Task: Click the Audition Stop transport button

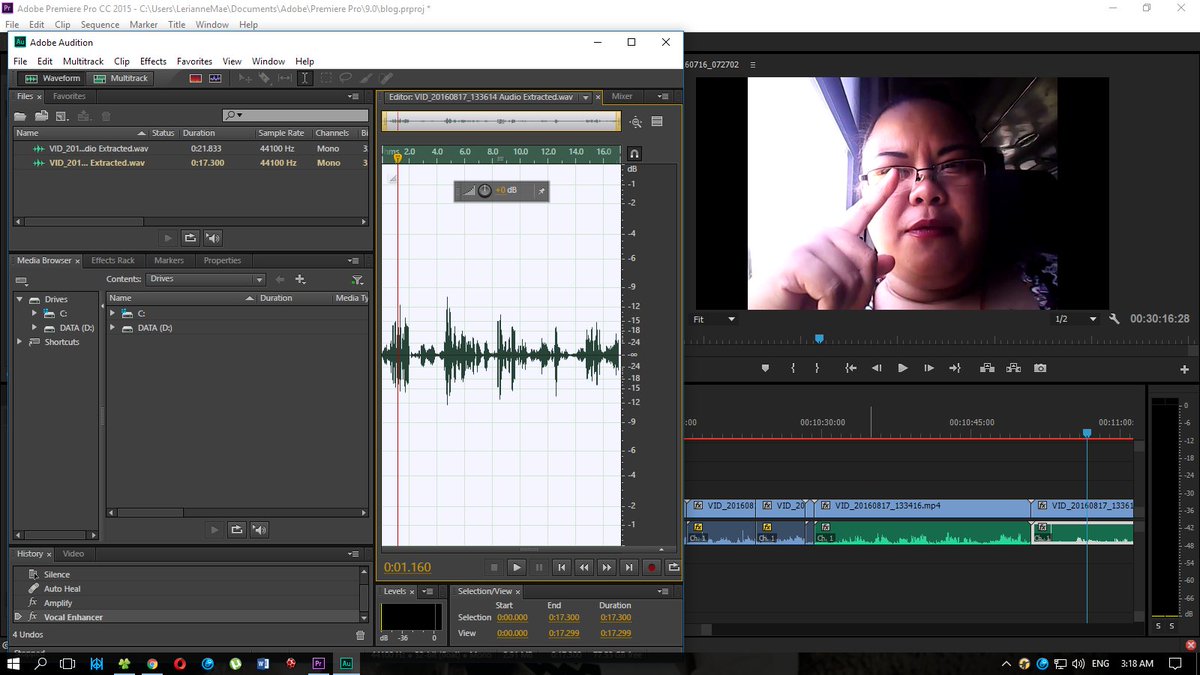Action: click(494, 568)
